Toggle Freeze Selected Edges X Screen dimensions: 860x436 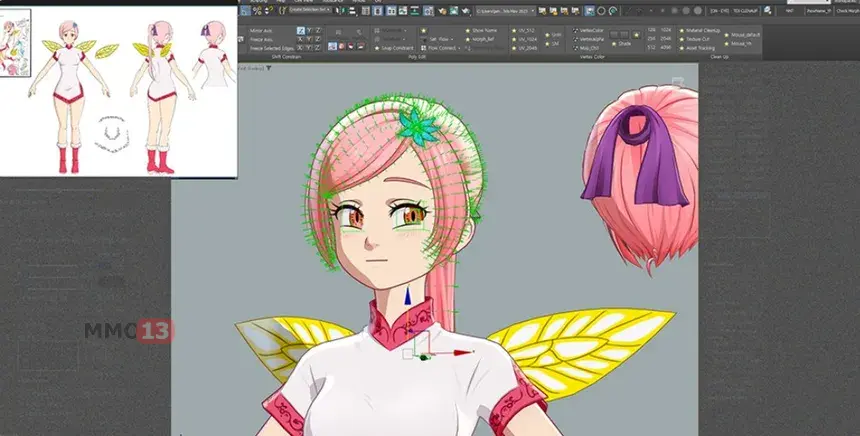tap(301, 48)
